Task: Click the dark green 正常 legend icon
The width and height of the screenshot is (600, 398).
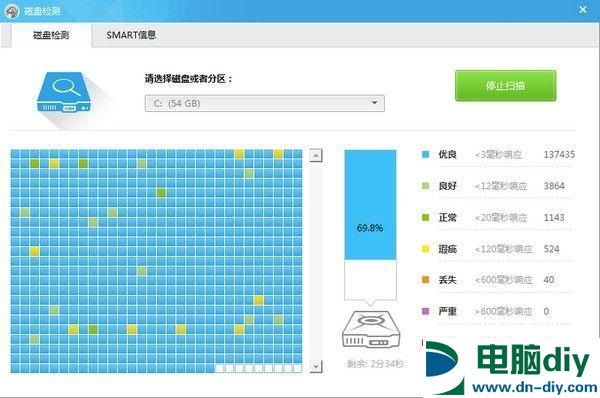Action: pos(425,217)
